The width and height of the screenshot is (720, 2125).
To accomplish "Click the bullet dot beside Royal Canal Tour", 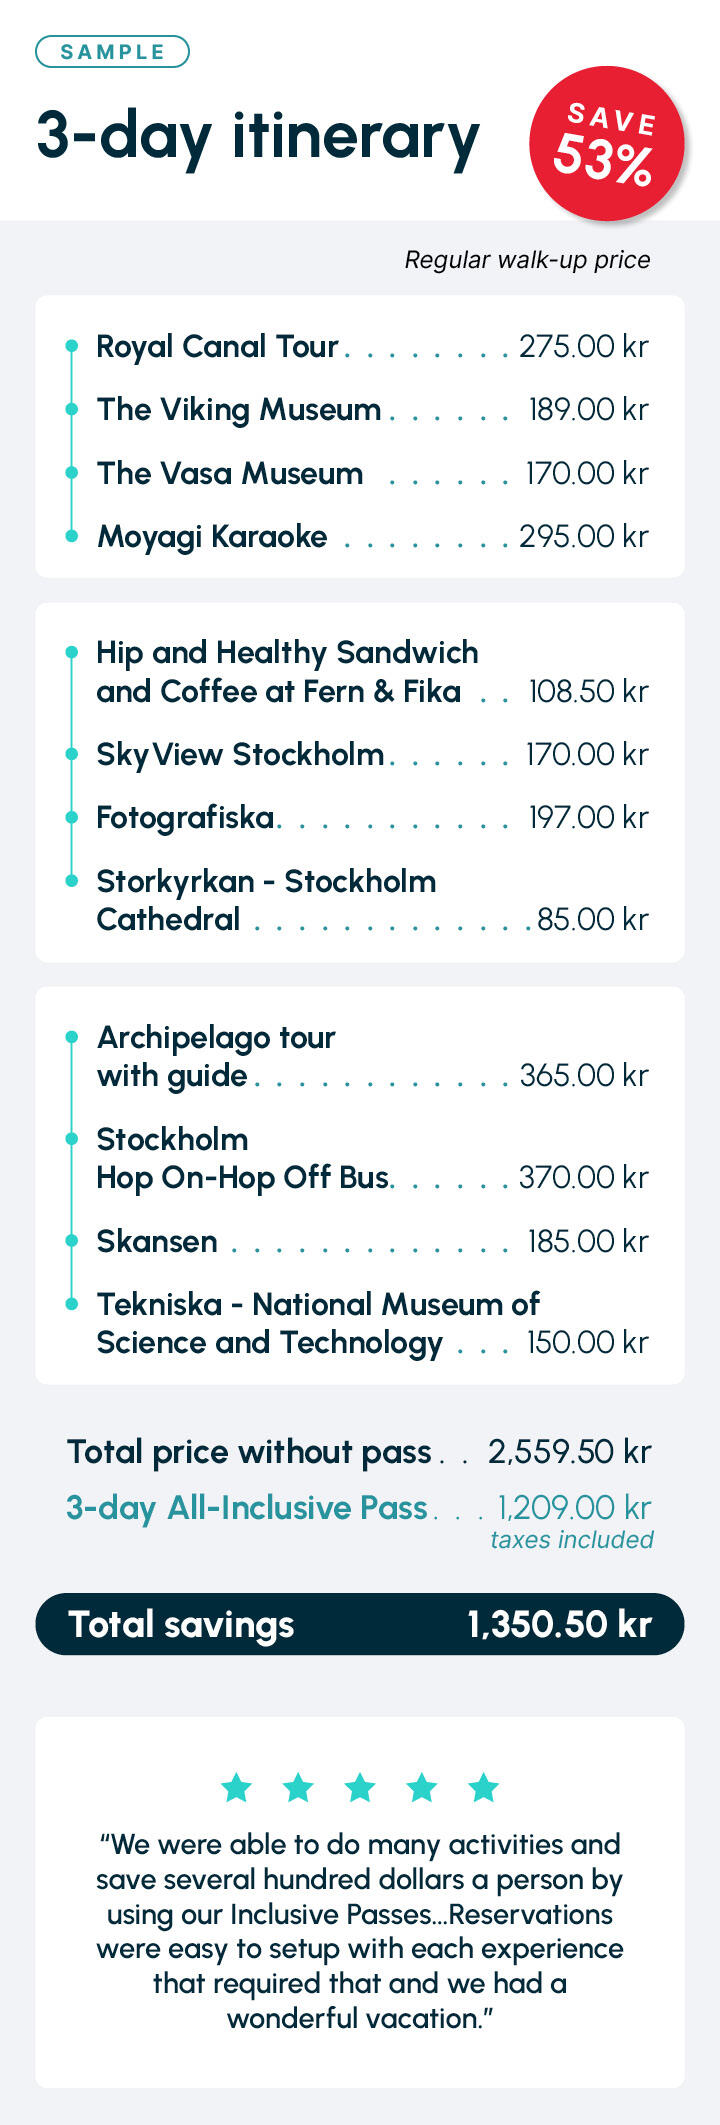I will tap(71, 346).
